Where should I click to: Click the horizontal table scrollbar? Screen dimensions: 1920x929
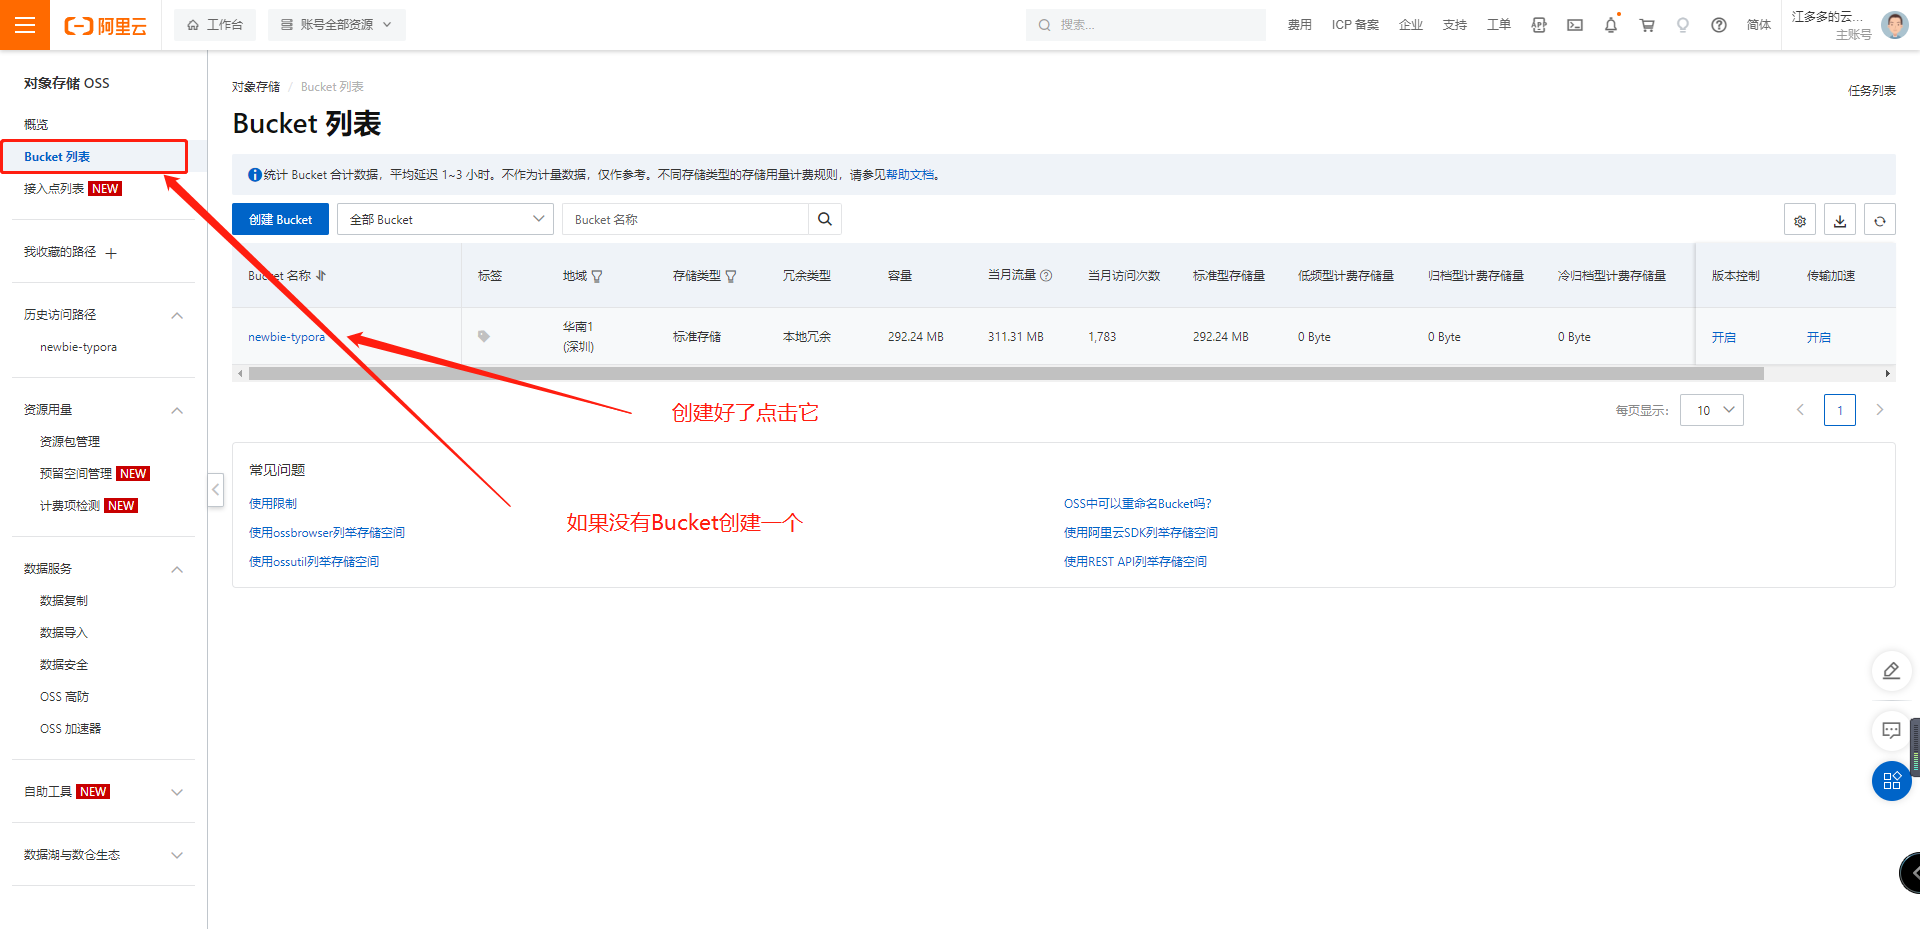[1006, 374]
